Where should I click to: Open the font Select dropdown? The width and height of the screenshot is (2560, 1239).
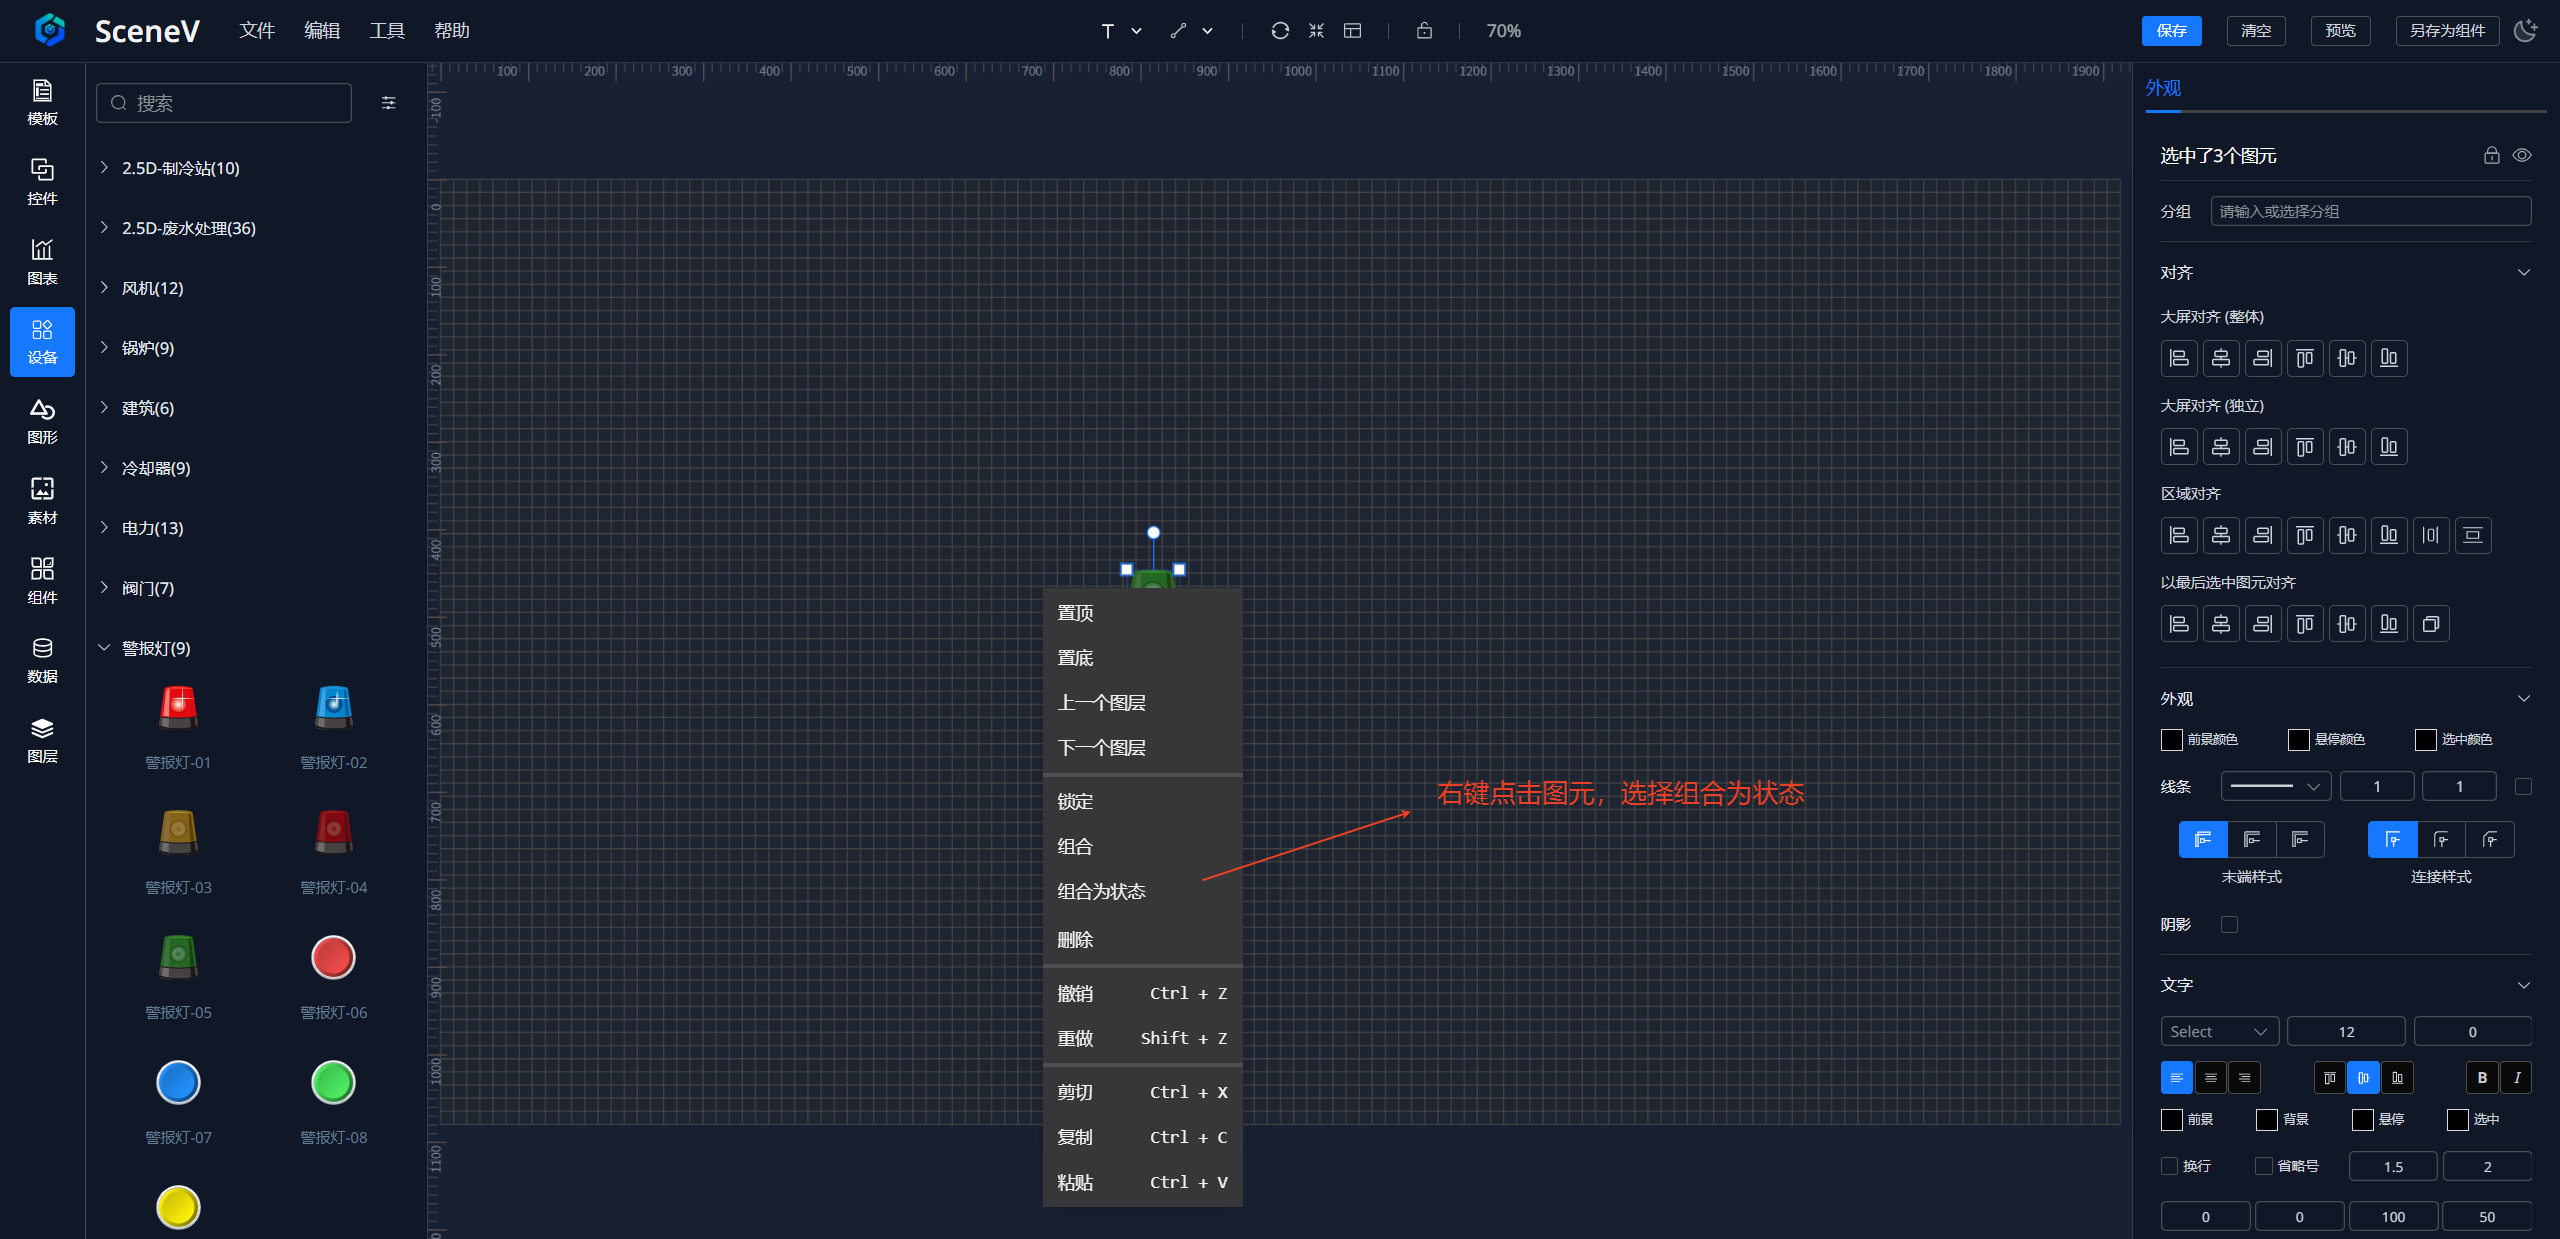pyautogui.click(x=2218, y=1031)
